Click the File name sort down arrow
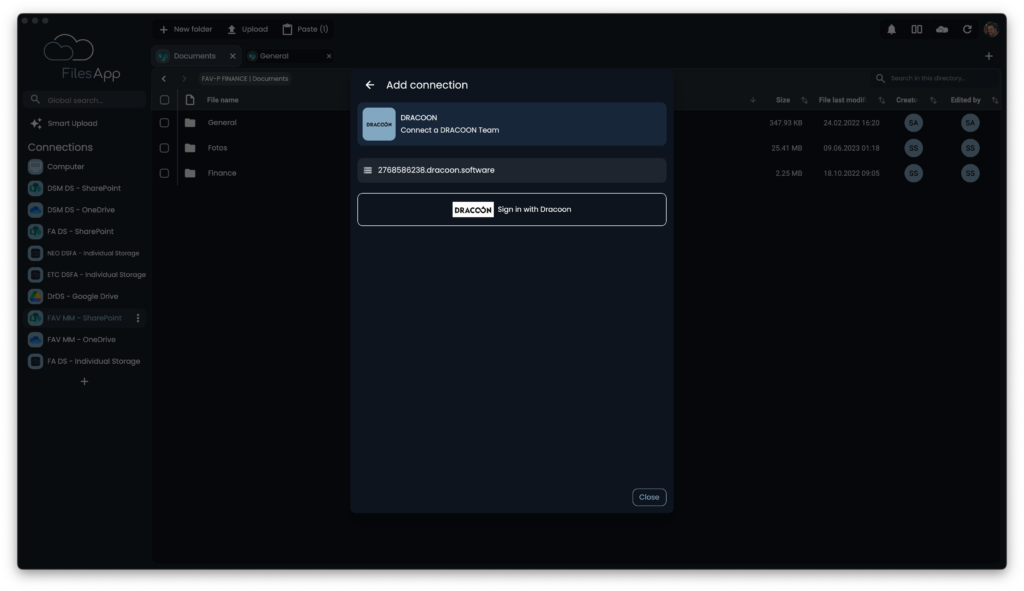The width and height of the screenshot is (1024, 591). click(x=753, y=100)
